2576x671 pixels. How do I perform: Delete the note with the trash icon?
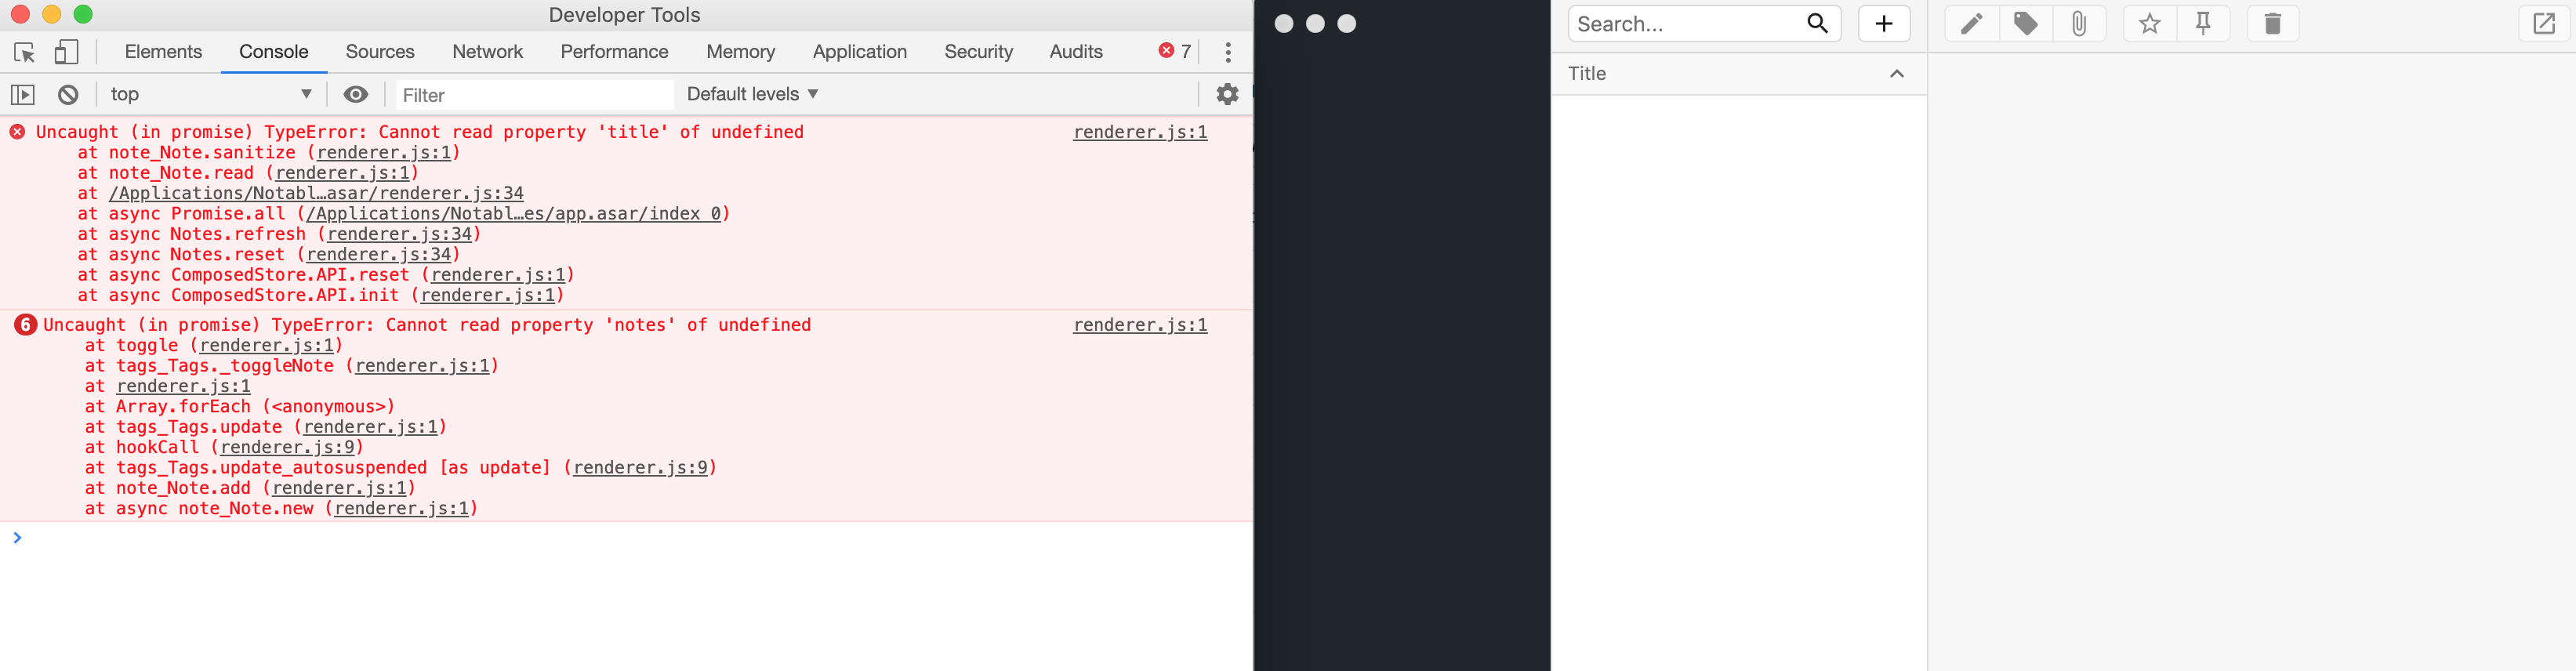click(2272, 23)
